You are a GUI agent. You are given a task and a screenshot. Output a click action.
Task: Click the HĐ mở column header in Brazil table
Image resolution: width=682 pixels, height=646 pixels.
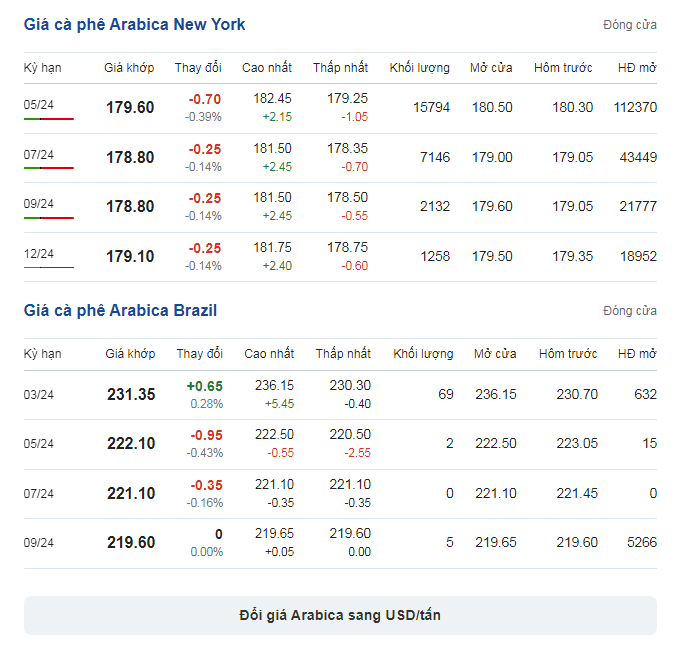pos(637,354)
